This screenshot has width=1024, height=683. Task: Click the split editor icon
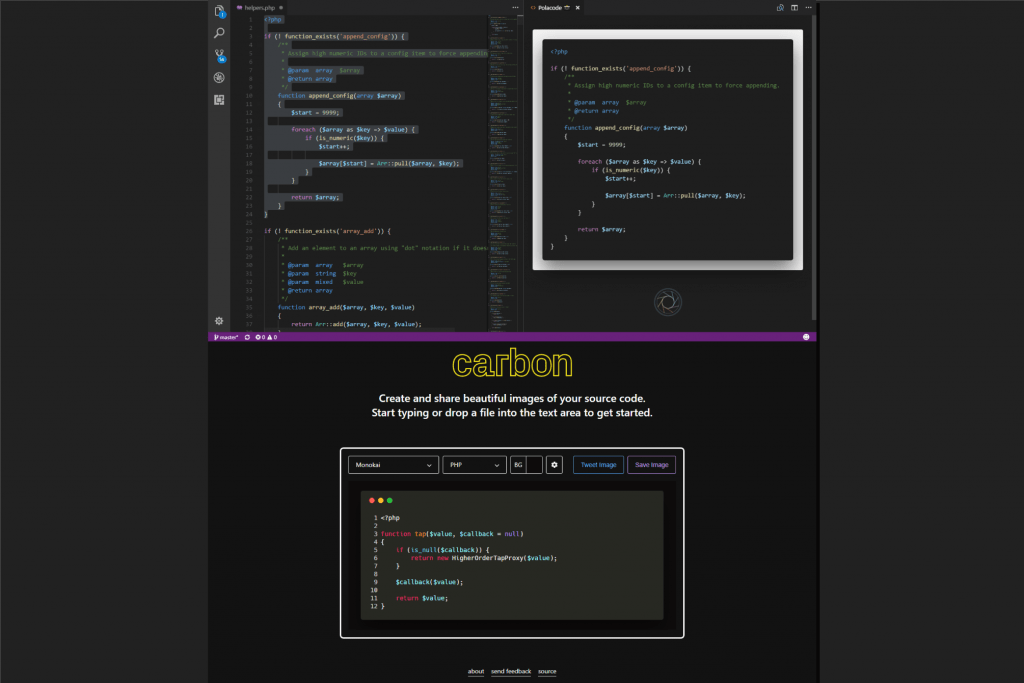pyautogui.click(x=794, y=8)
